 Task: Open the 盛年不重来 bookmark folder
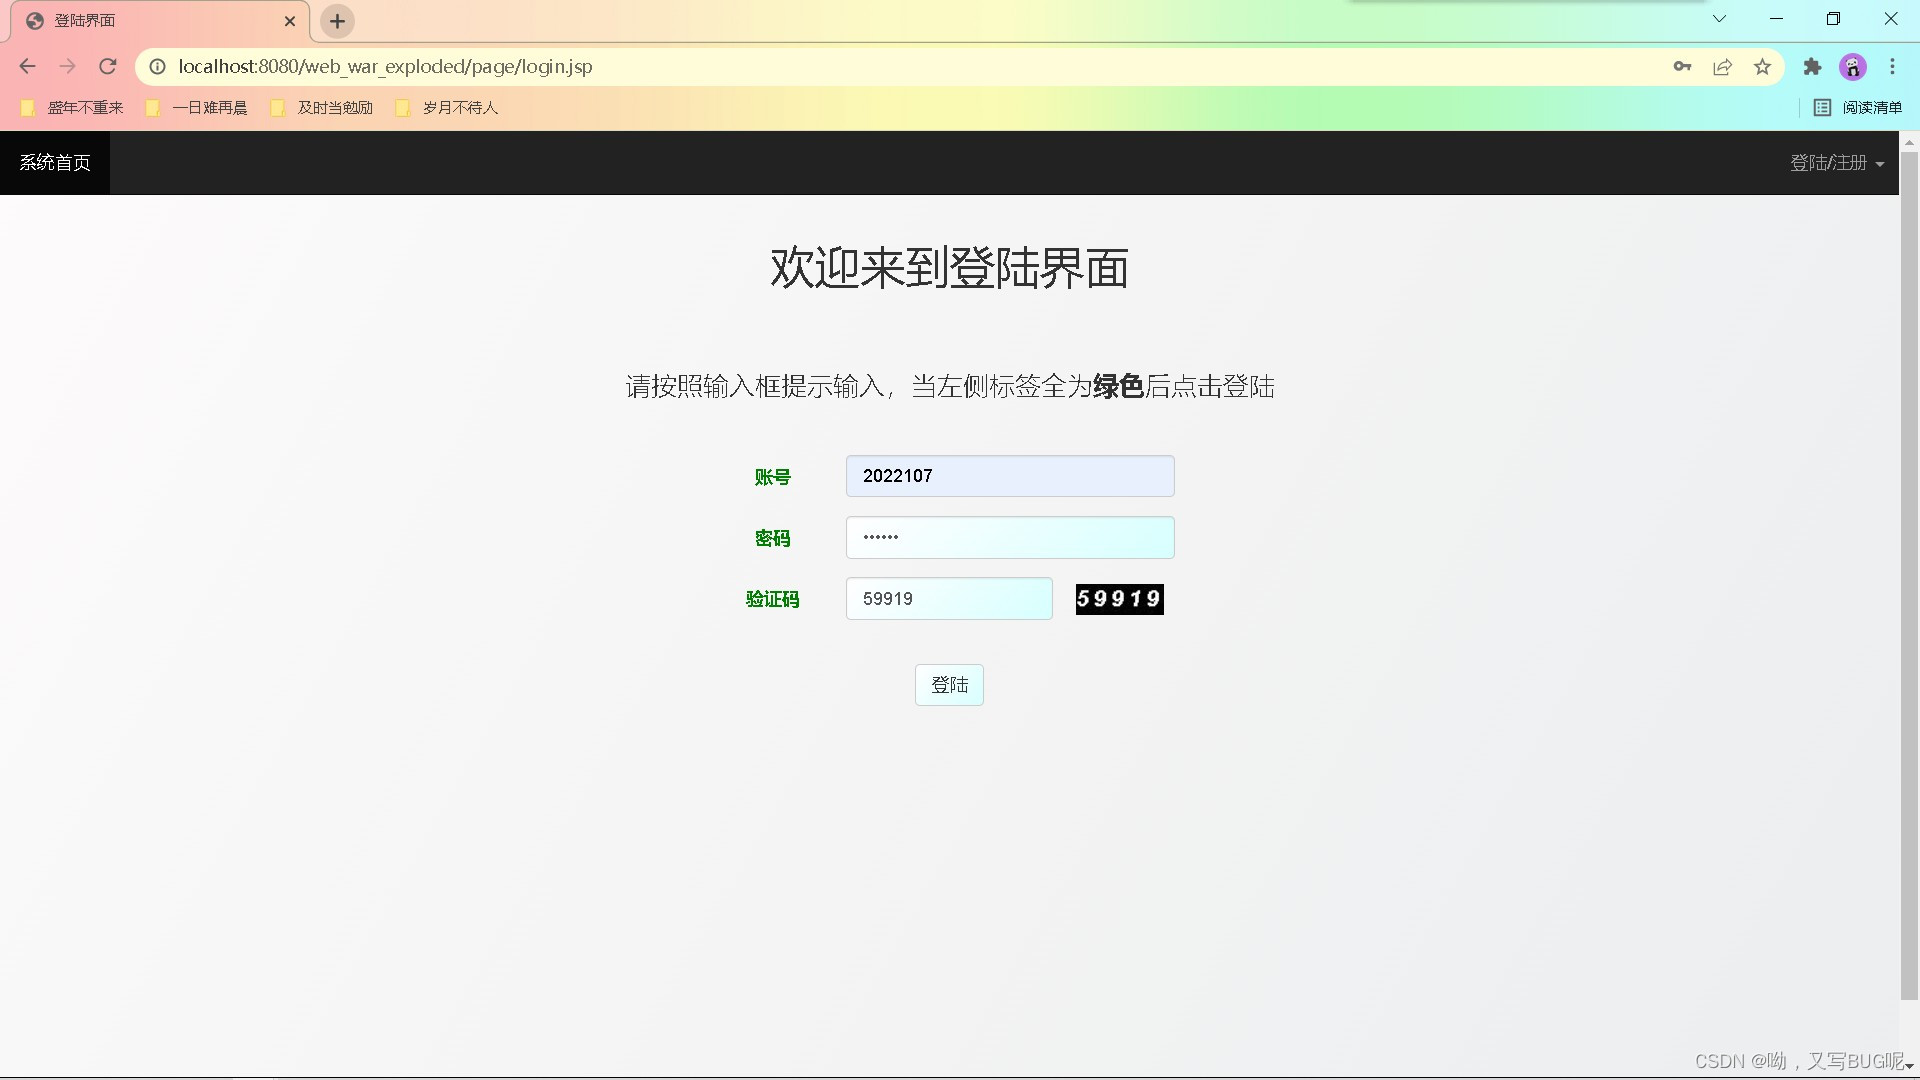pyautogui.click(x=72, y=108)
